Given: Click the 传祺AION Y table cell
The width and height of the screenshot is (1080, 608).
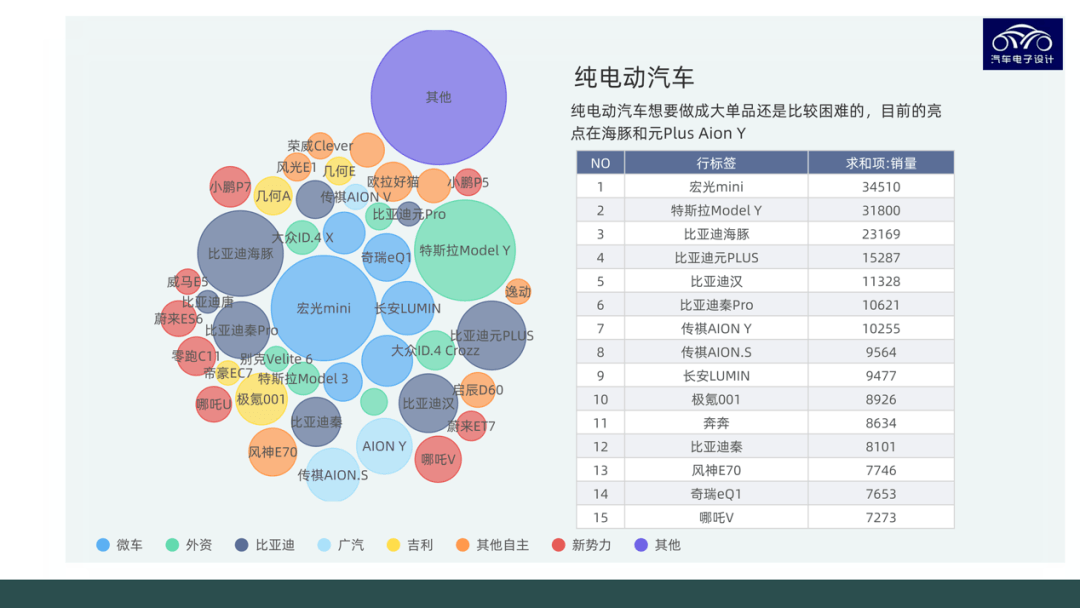Looking at the screenshot, I should (716, 328).
